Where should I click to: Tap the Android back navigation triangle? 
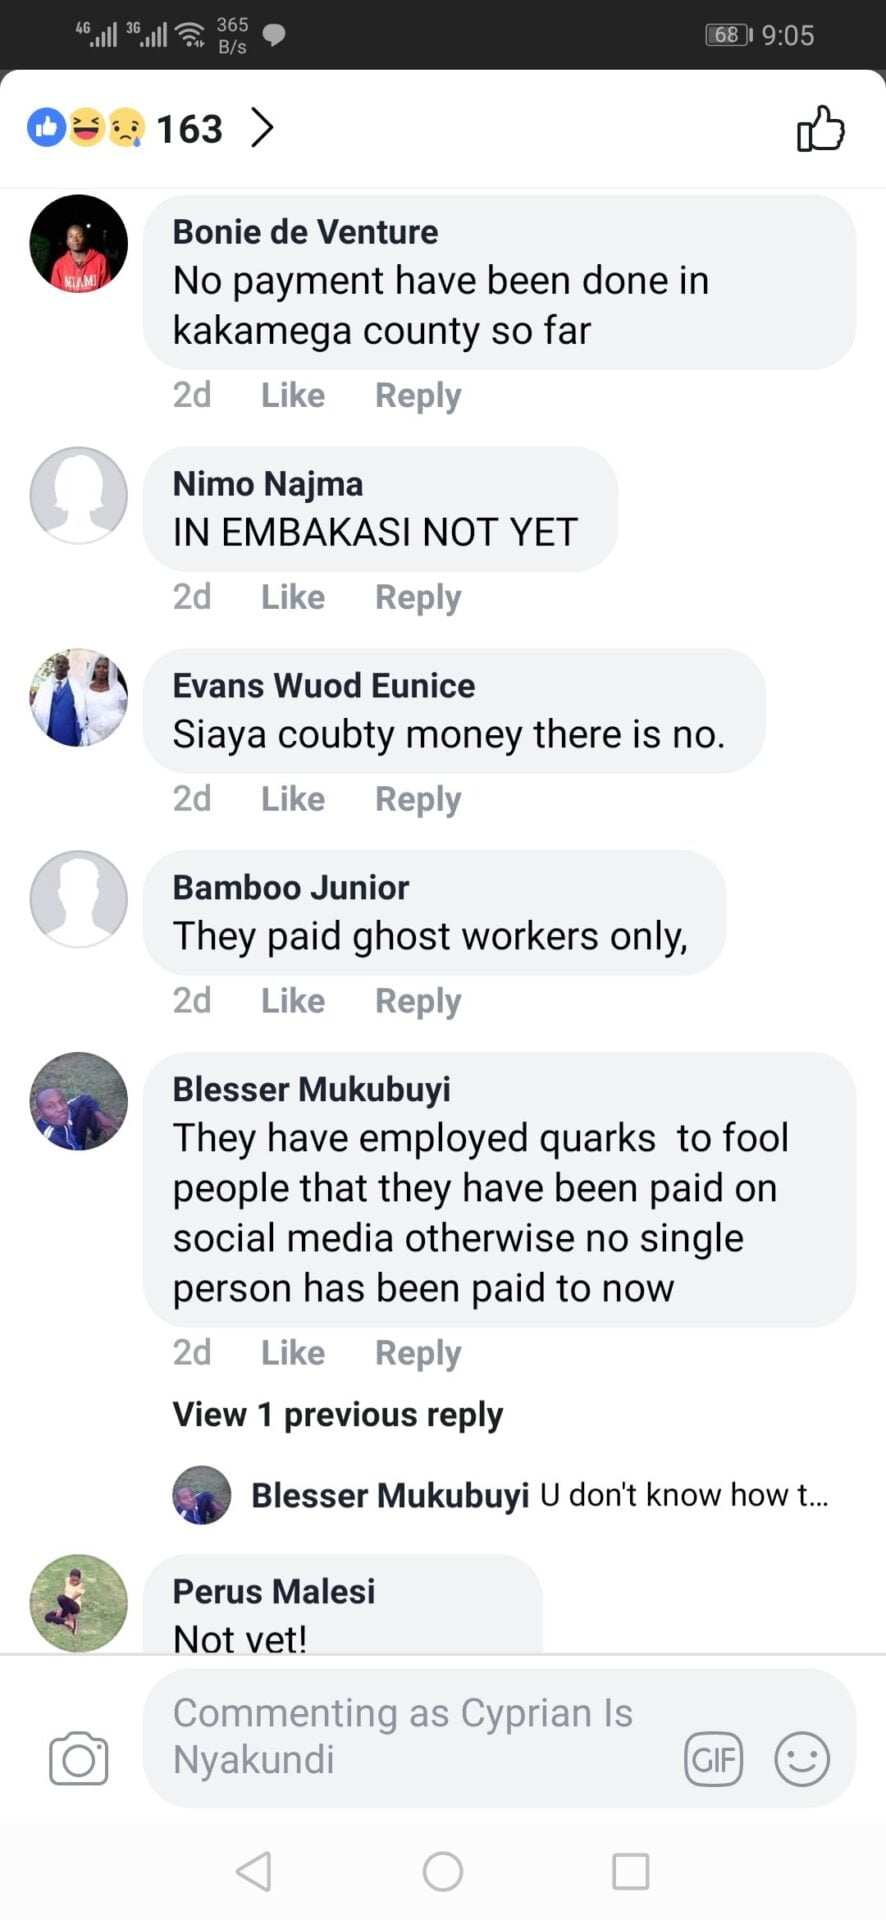(x=254, y=1871)
